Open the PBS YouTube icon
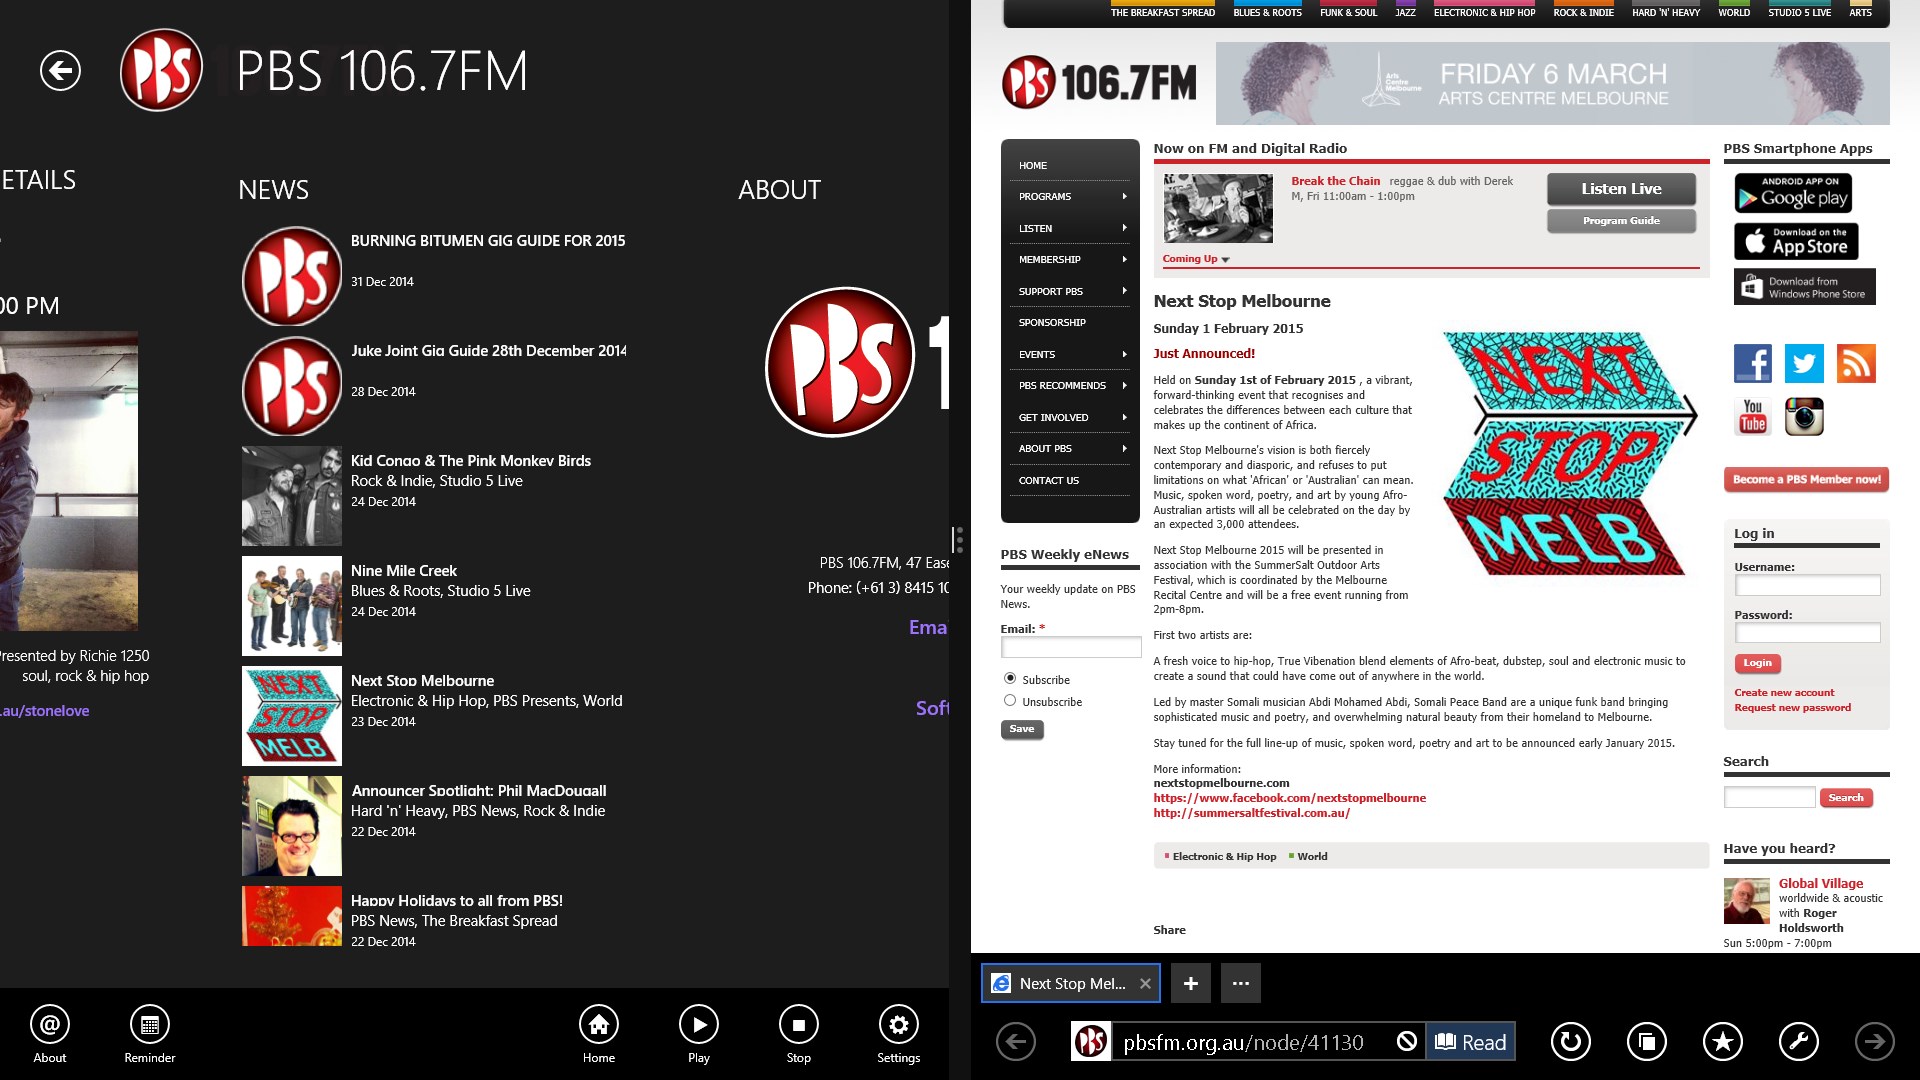 1753,417
